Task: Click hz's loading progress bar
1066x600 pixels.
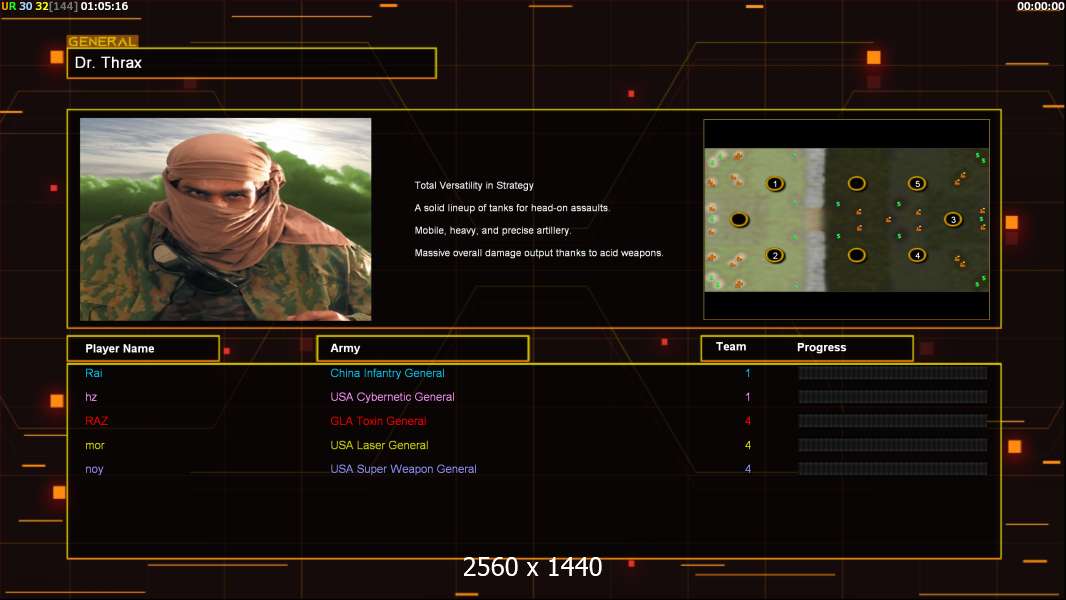Action: 893,397
